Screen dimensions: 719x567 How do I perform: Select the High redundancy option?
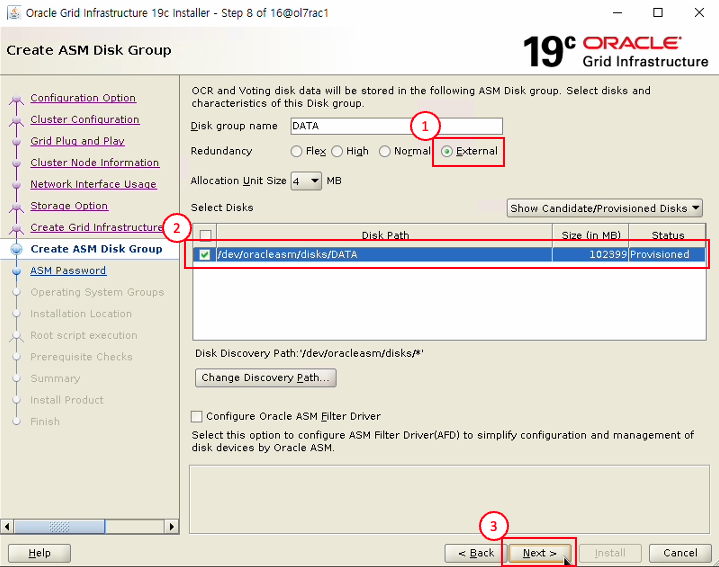pos(337,151)
